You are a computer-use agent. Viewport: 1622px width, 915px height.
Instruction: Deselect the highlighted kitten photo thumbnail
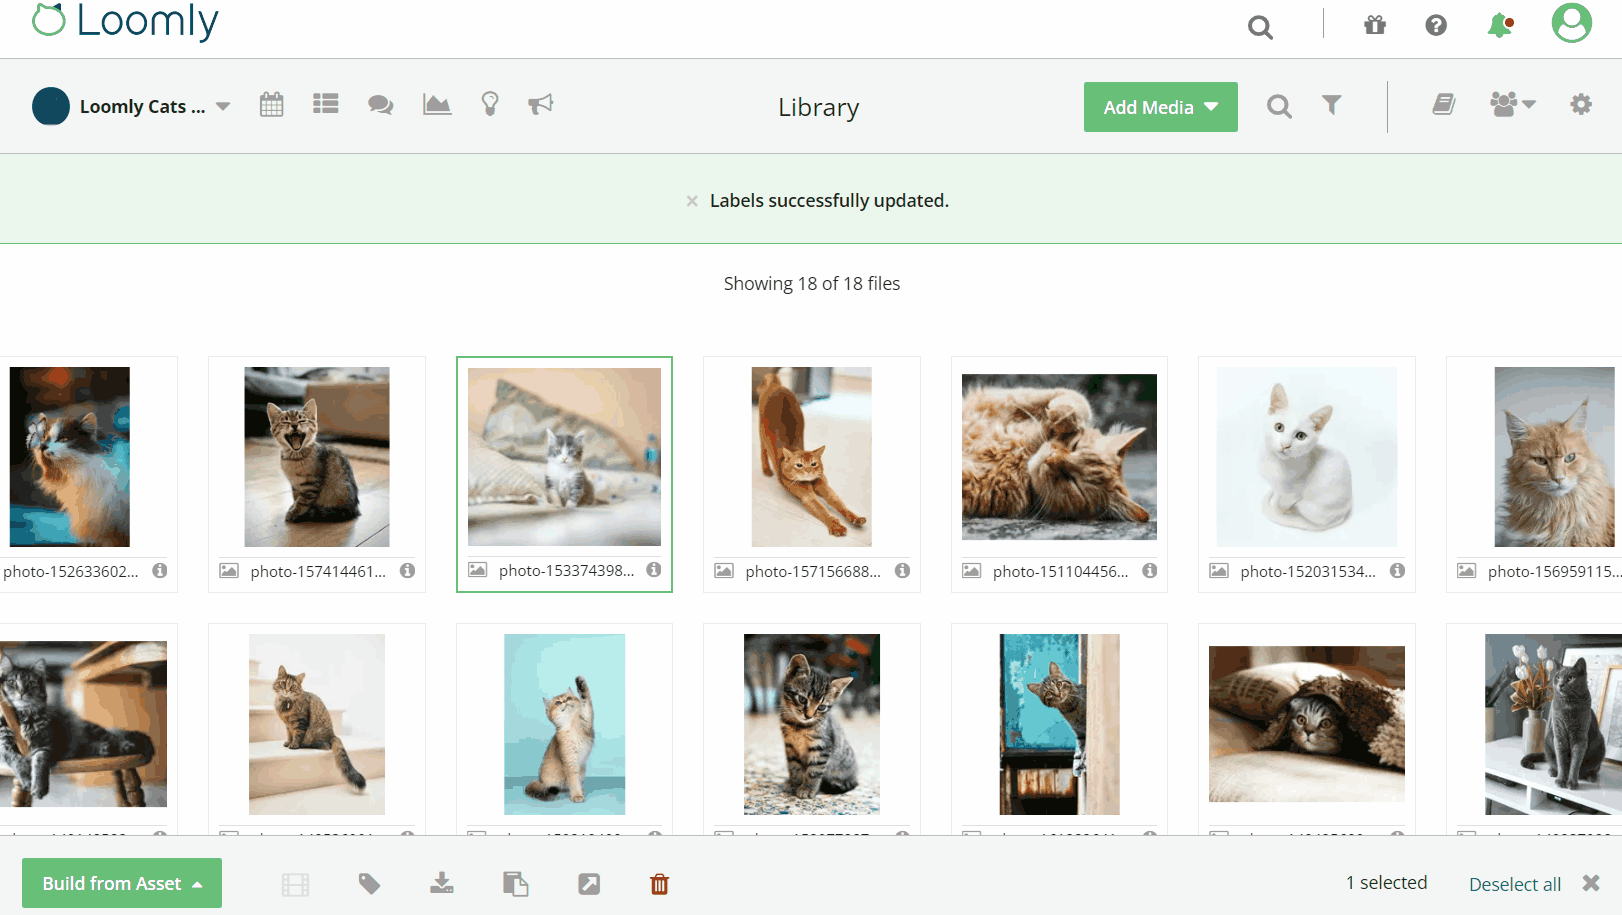564,457
